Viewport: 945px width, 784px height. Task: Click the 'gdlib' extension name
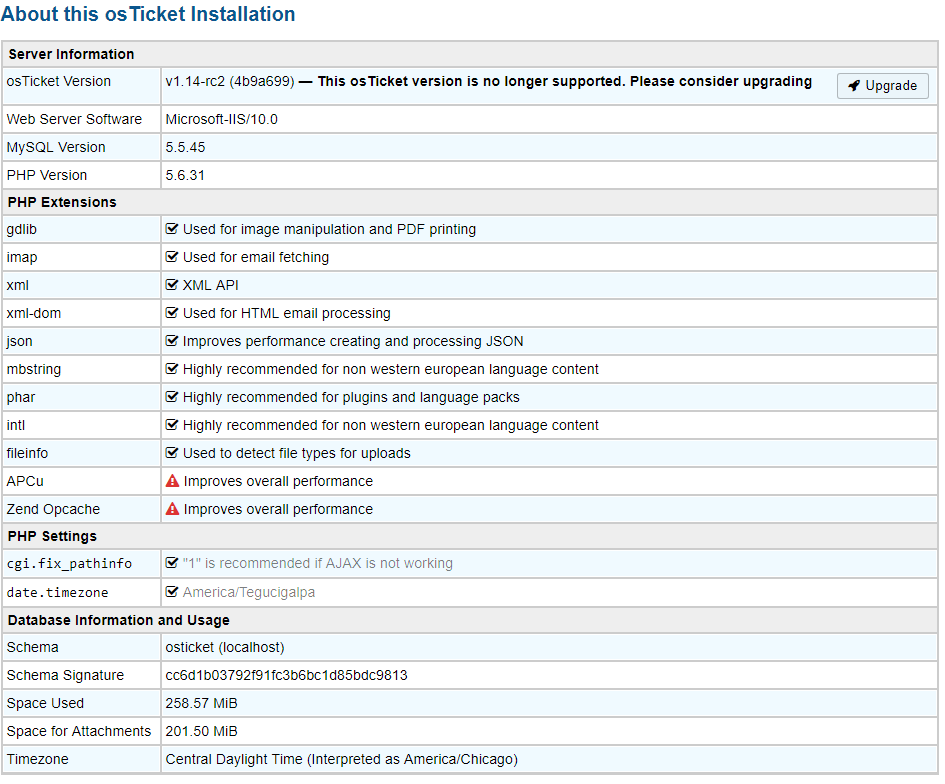[22, 229]
